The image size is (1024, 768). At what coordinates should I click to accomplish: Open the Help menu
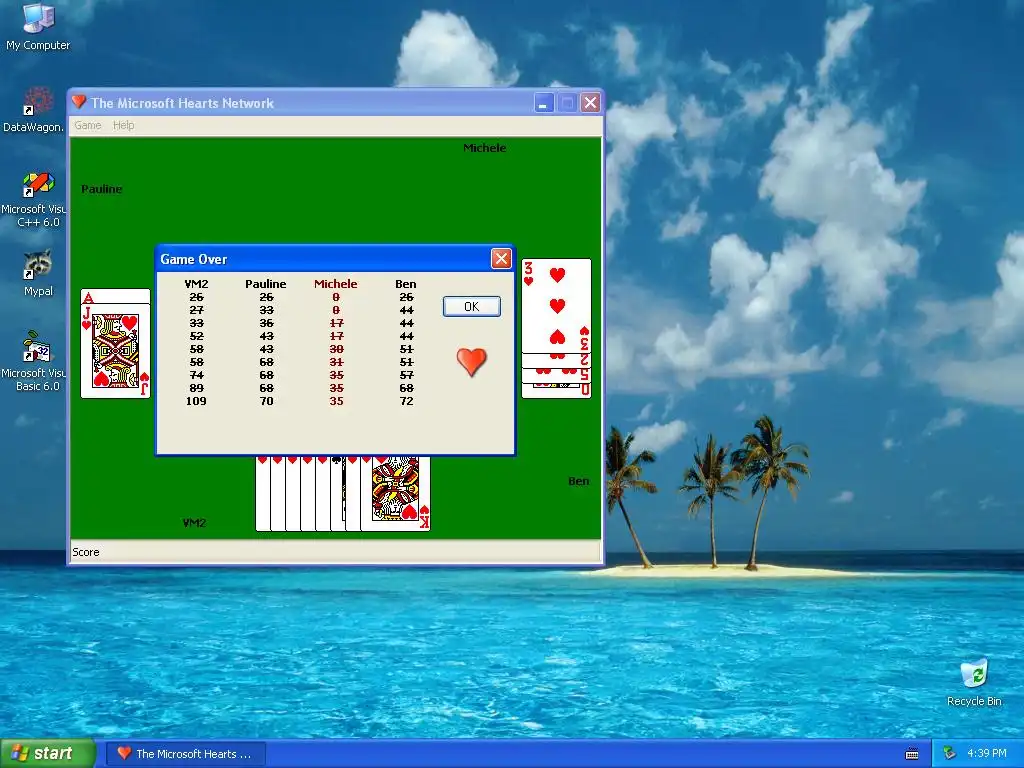123,125
